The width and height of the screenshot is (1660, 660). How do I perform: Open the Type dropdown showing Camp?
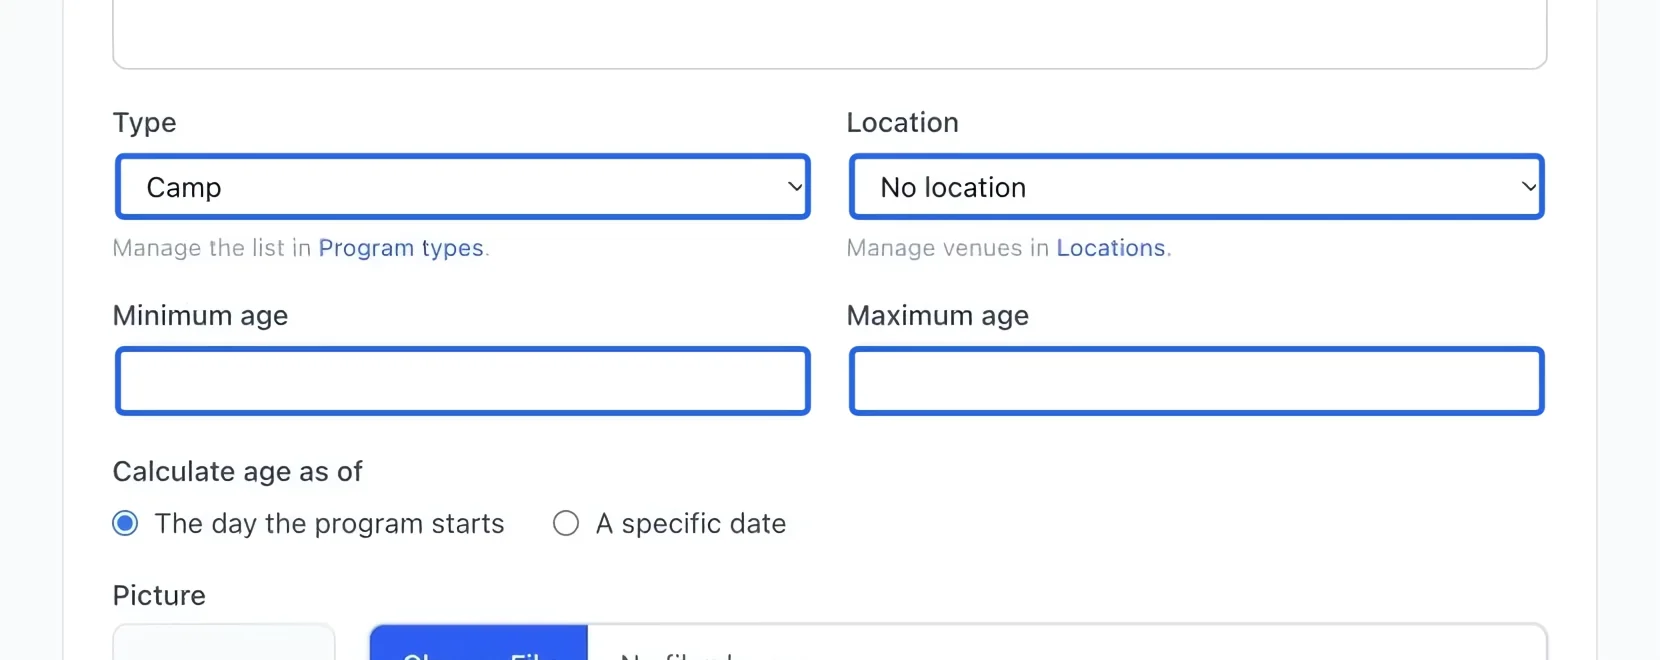pyautogui.click(x=462, y=187)
